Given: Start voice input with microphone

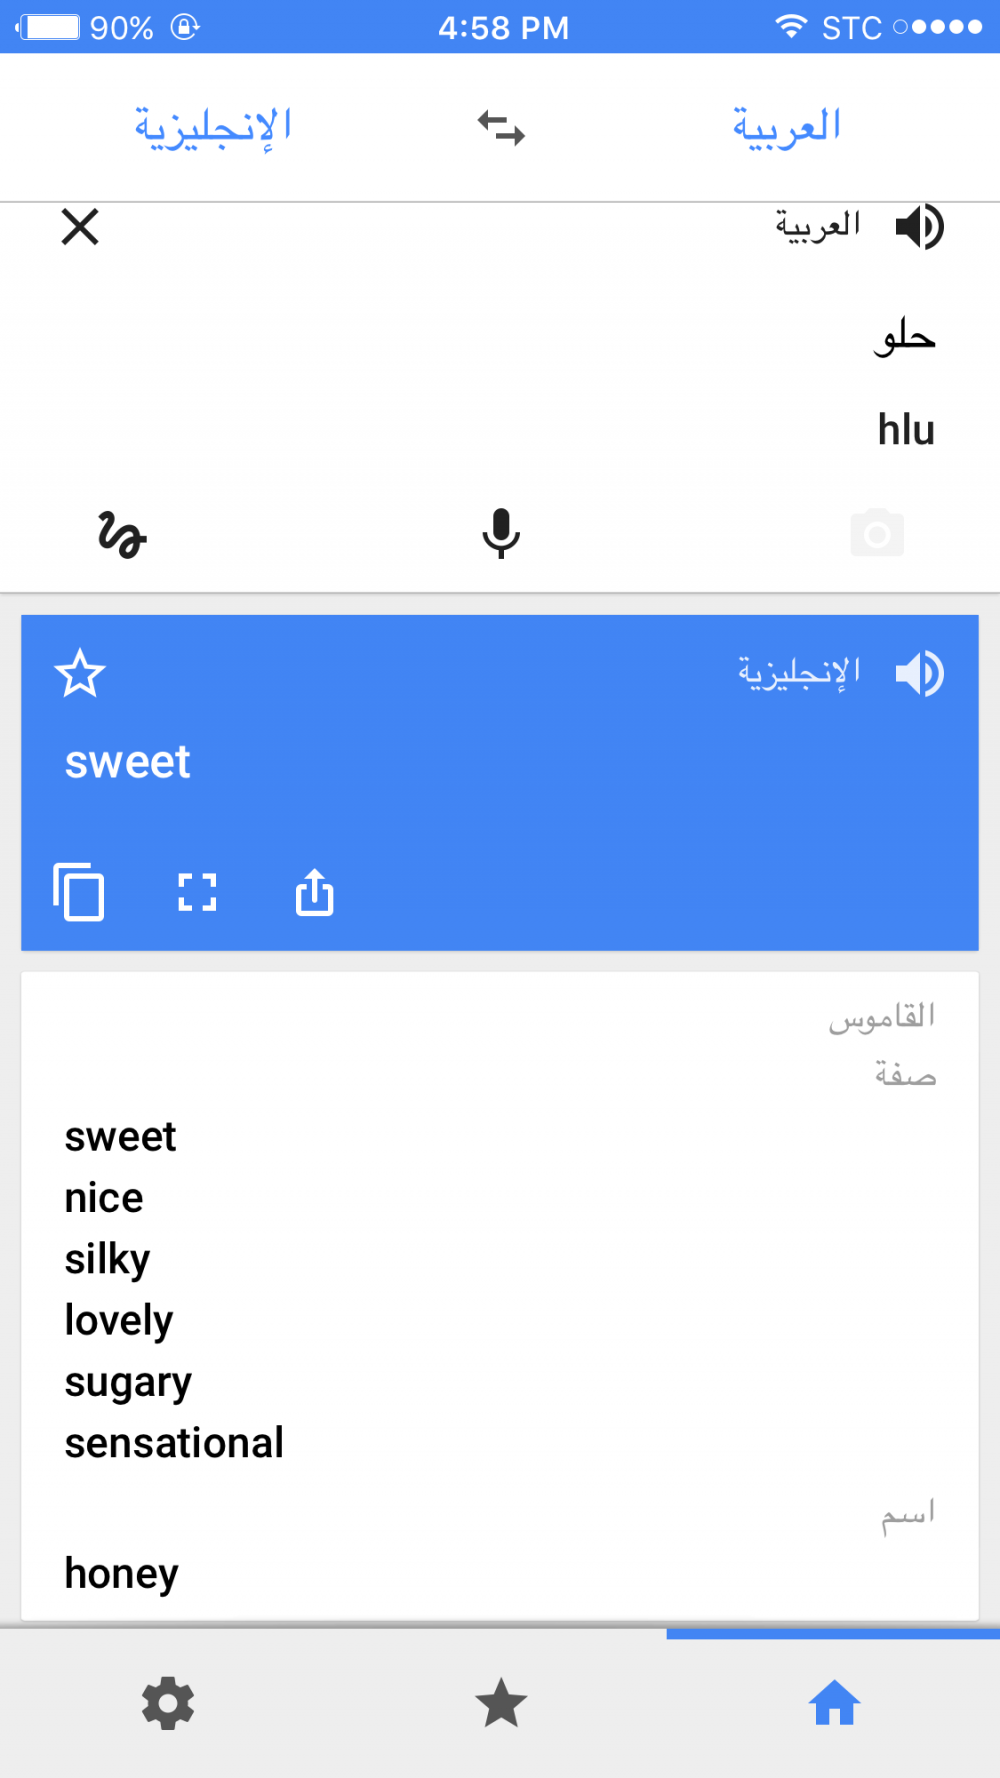Looking at the screenshot, I should 501,533.
